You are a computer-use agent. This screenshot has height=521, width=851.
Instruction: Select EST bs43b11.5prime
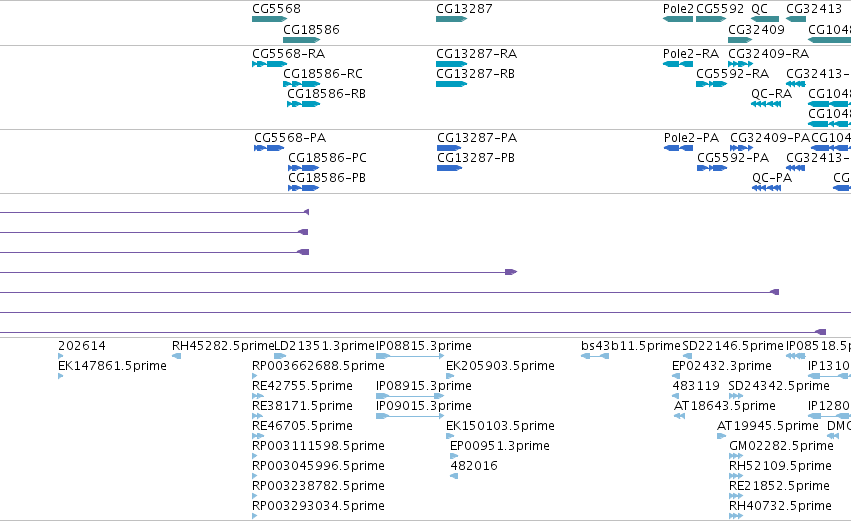[631, 346]
